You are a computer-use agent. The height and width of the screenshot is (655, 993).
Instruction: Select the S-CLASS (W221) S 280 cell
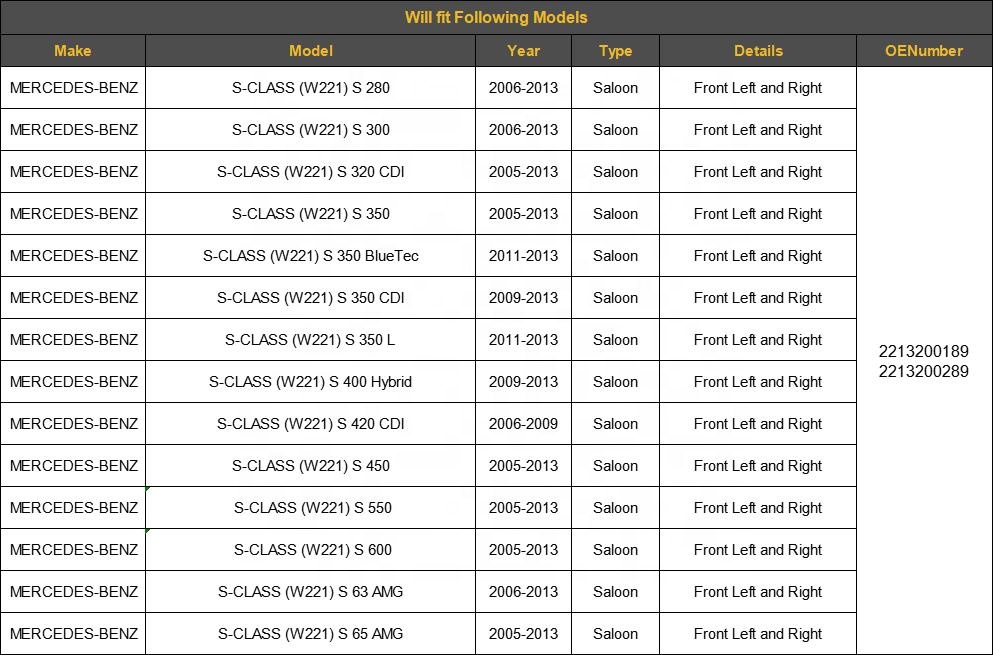pos(310,88)
